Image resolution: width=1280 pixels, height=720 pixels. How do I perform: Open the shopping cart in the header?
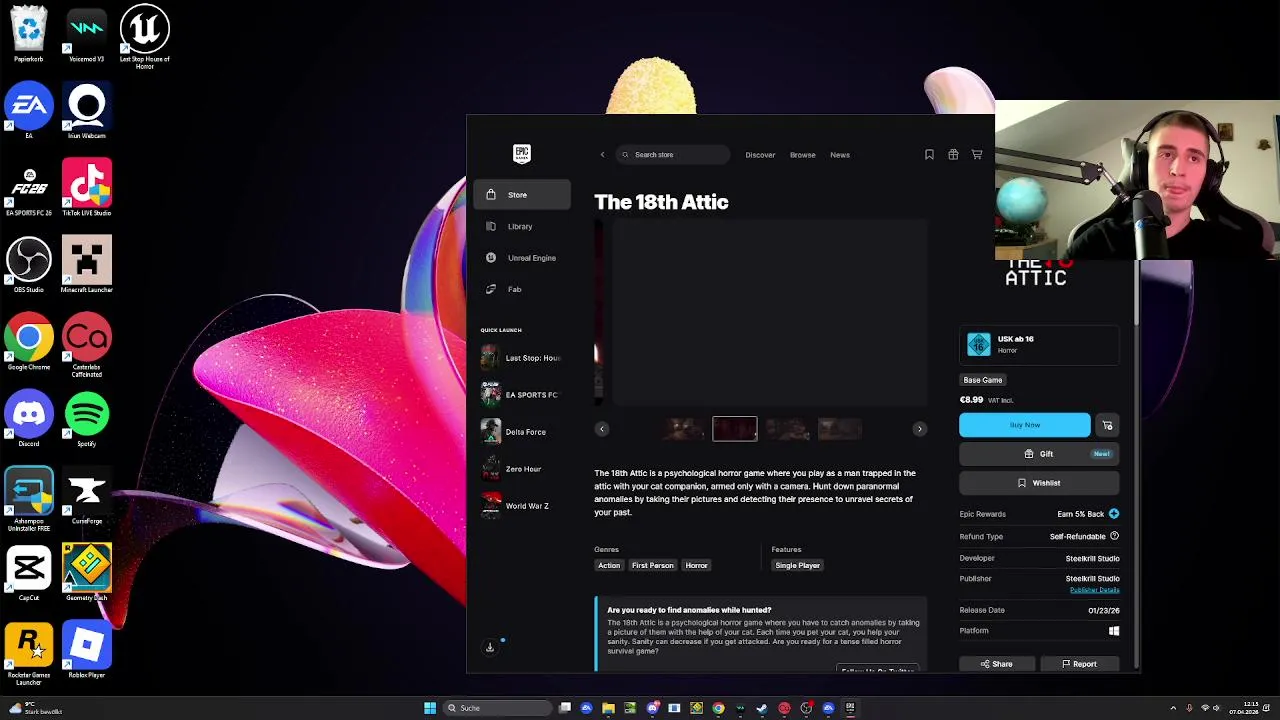tap(977, 155)
